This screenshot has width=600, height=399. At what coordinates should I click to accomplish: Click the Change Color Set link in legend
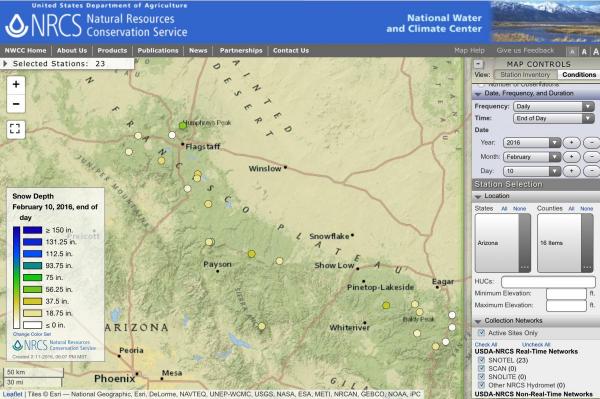point(32,334)
